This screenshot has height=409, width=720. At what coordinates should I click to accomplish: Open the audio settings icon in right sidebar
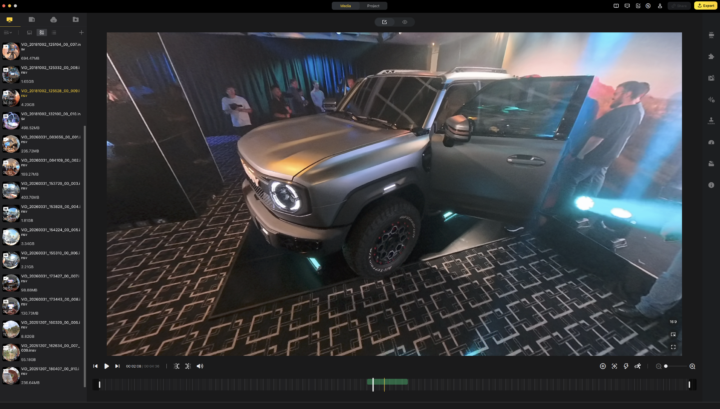tap(711, 100)
